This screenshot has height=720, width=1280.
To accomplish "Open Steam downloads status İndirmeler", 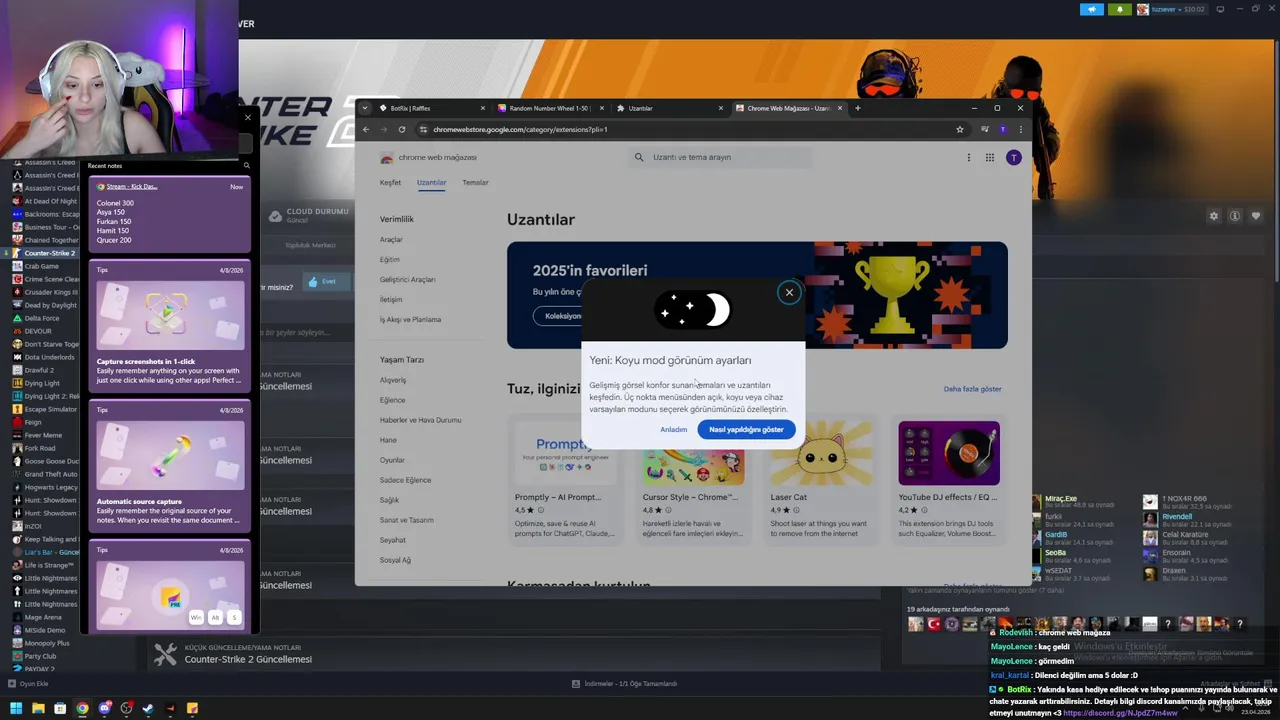I will 624,684.
